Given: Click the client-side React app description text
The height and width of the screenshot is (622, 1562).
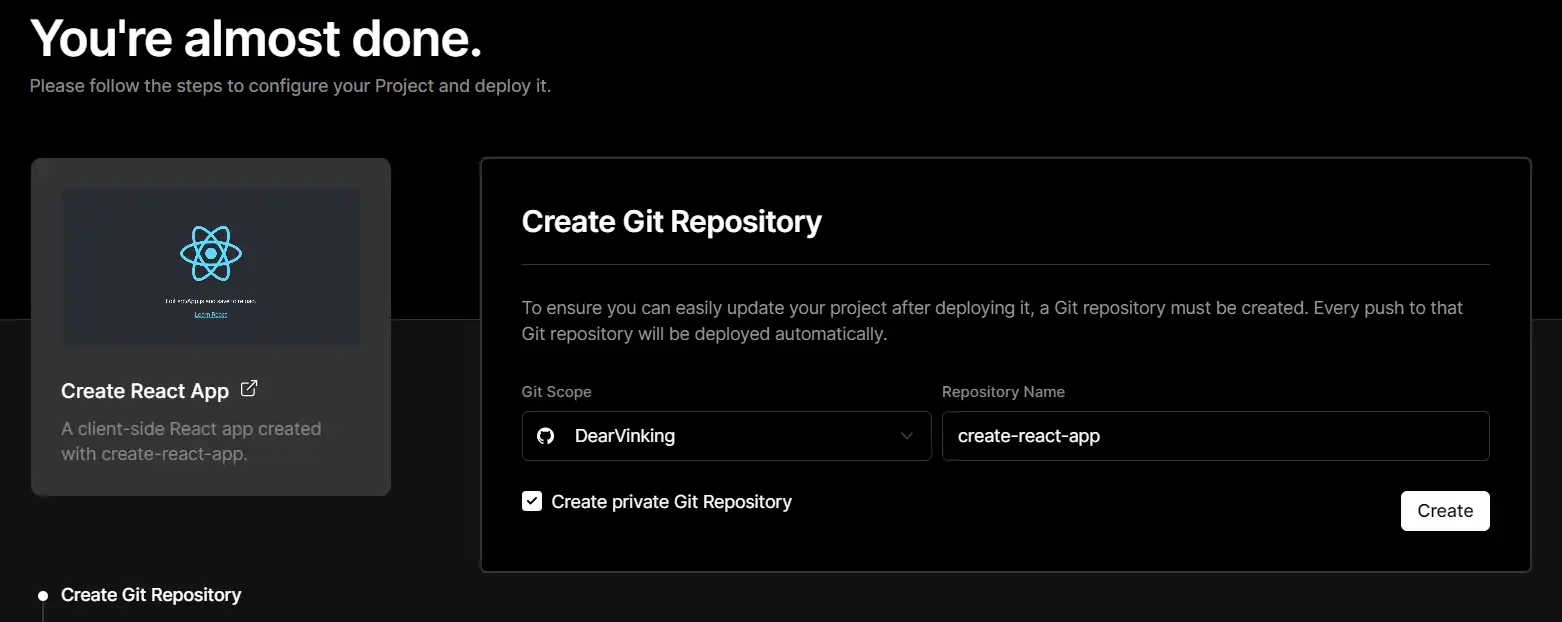Looking at the screenshot, I should 191,441.
